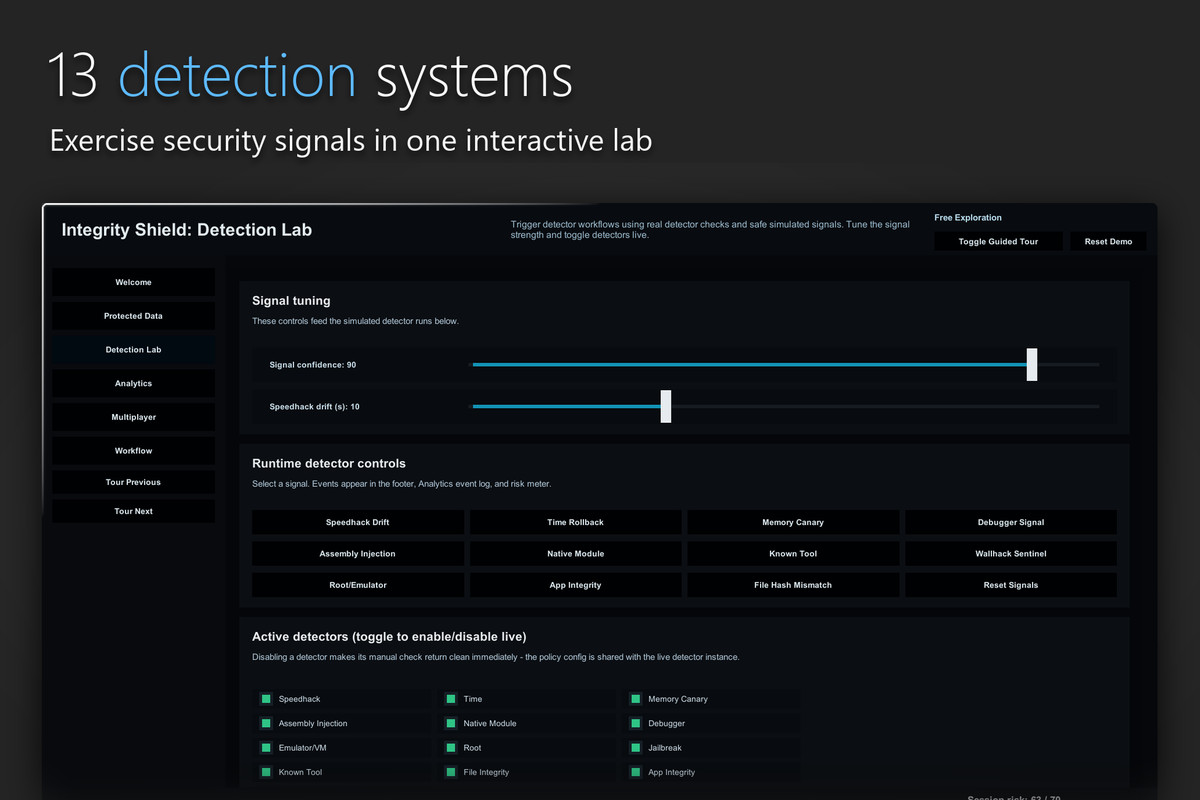Screen dimensions: 1200x800
Task: Disable the Assembly Injection detector checkbox
Action: 266,723
